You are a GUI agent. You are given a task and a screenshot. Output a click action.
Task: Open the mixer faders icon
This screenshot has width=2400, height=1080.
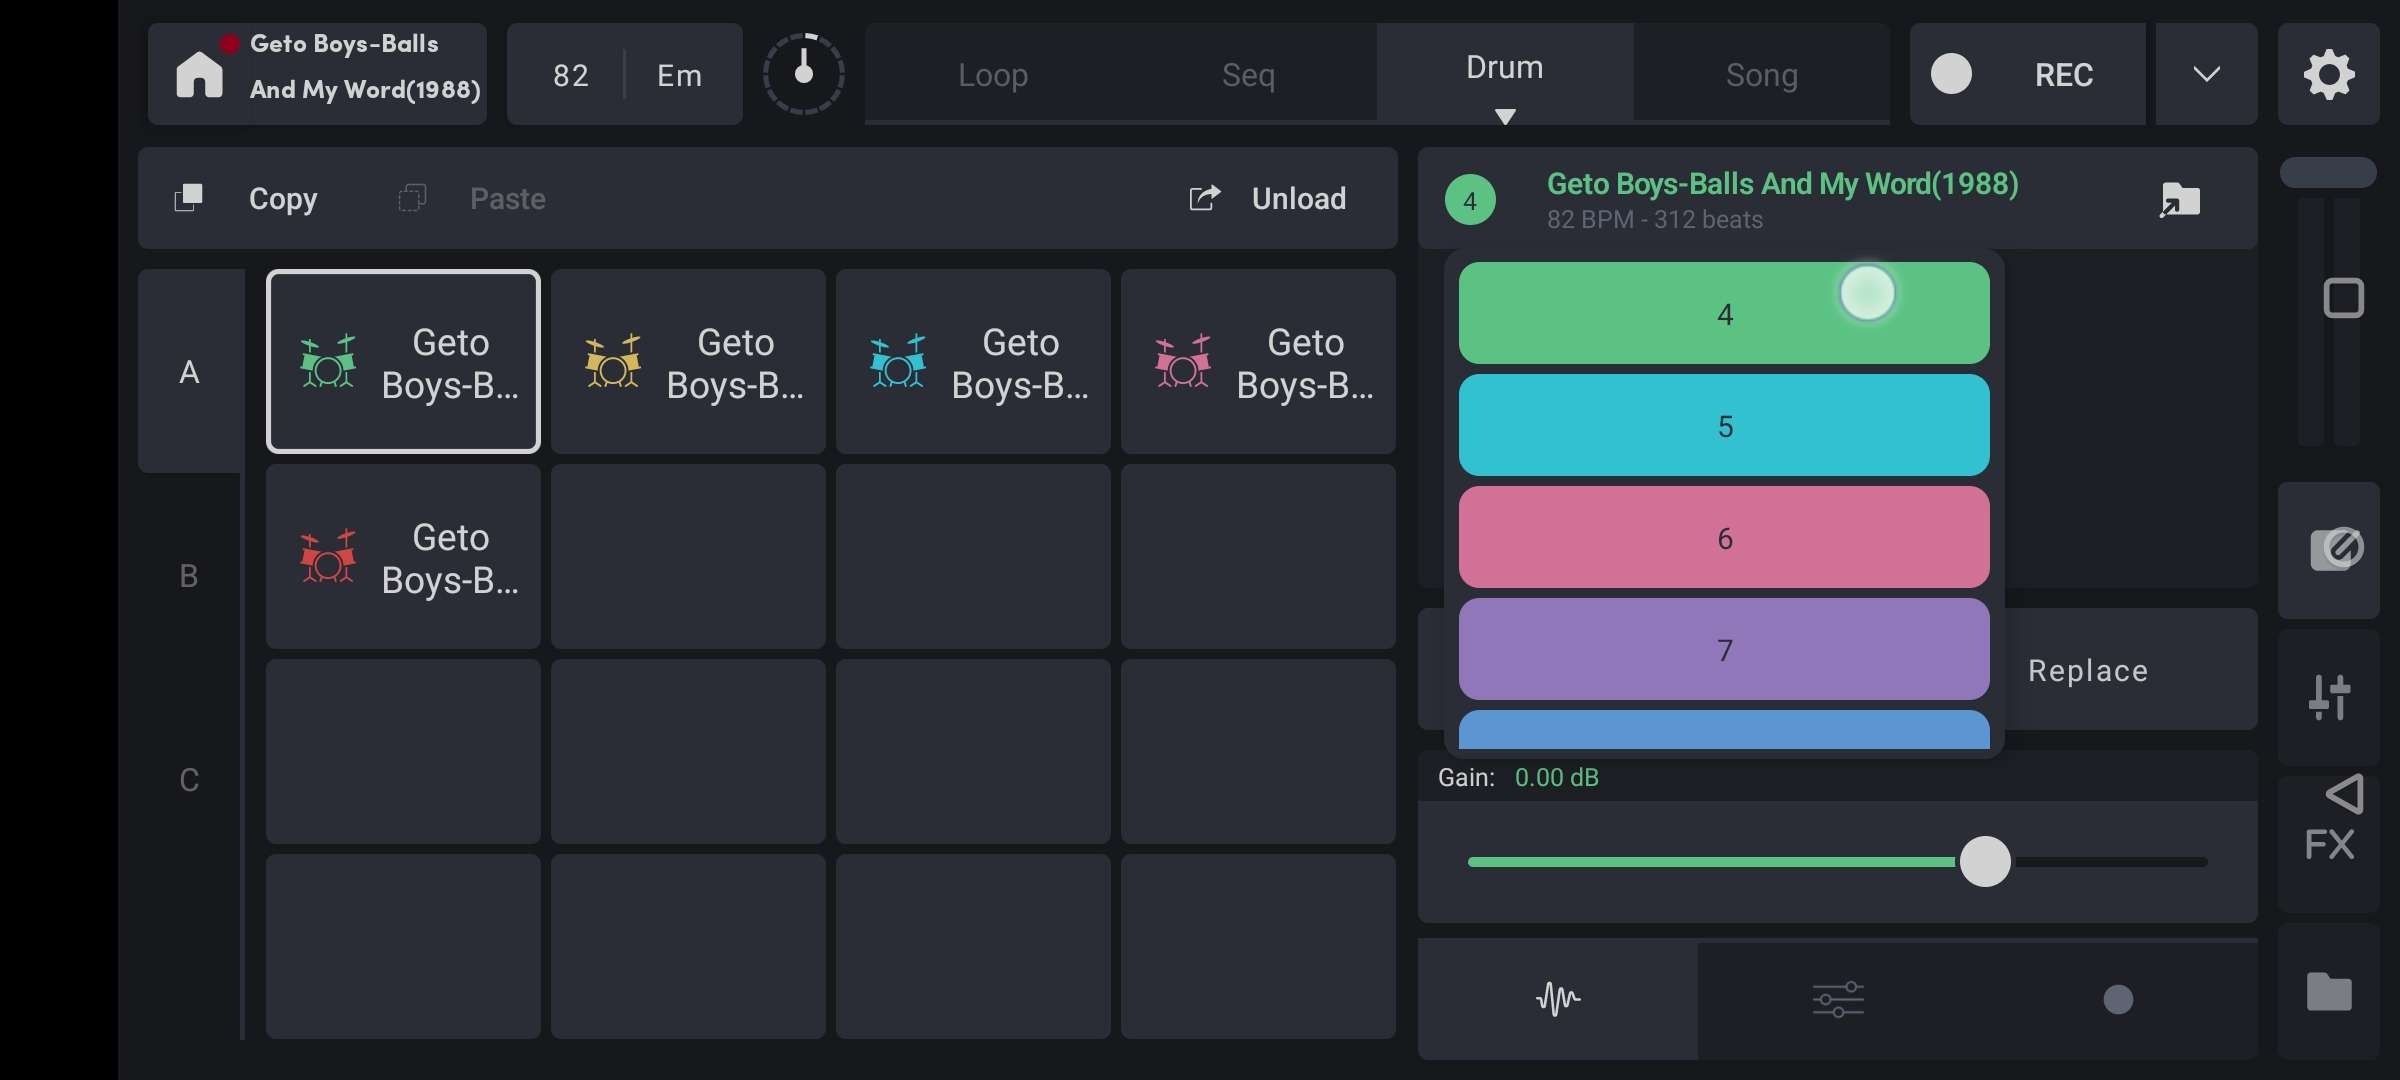[2329, 697]
